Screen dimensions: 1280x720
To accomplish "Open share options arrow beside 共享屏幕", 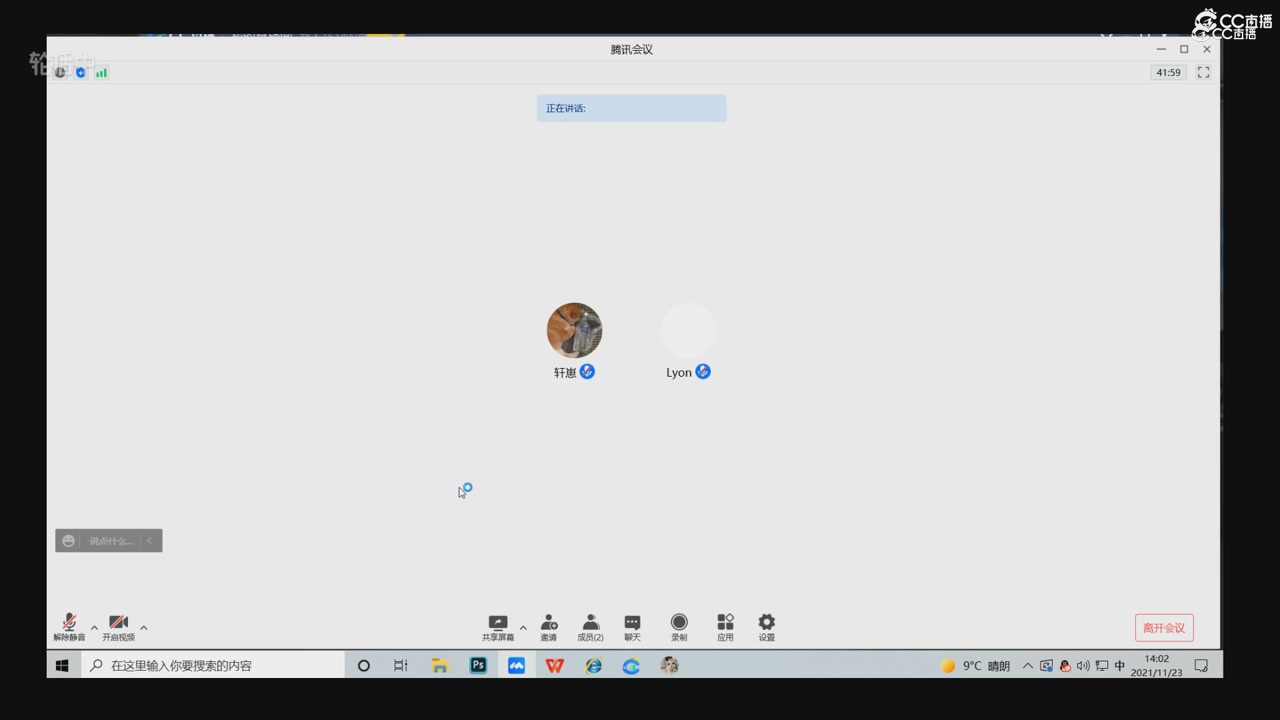I will point(523,628).
